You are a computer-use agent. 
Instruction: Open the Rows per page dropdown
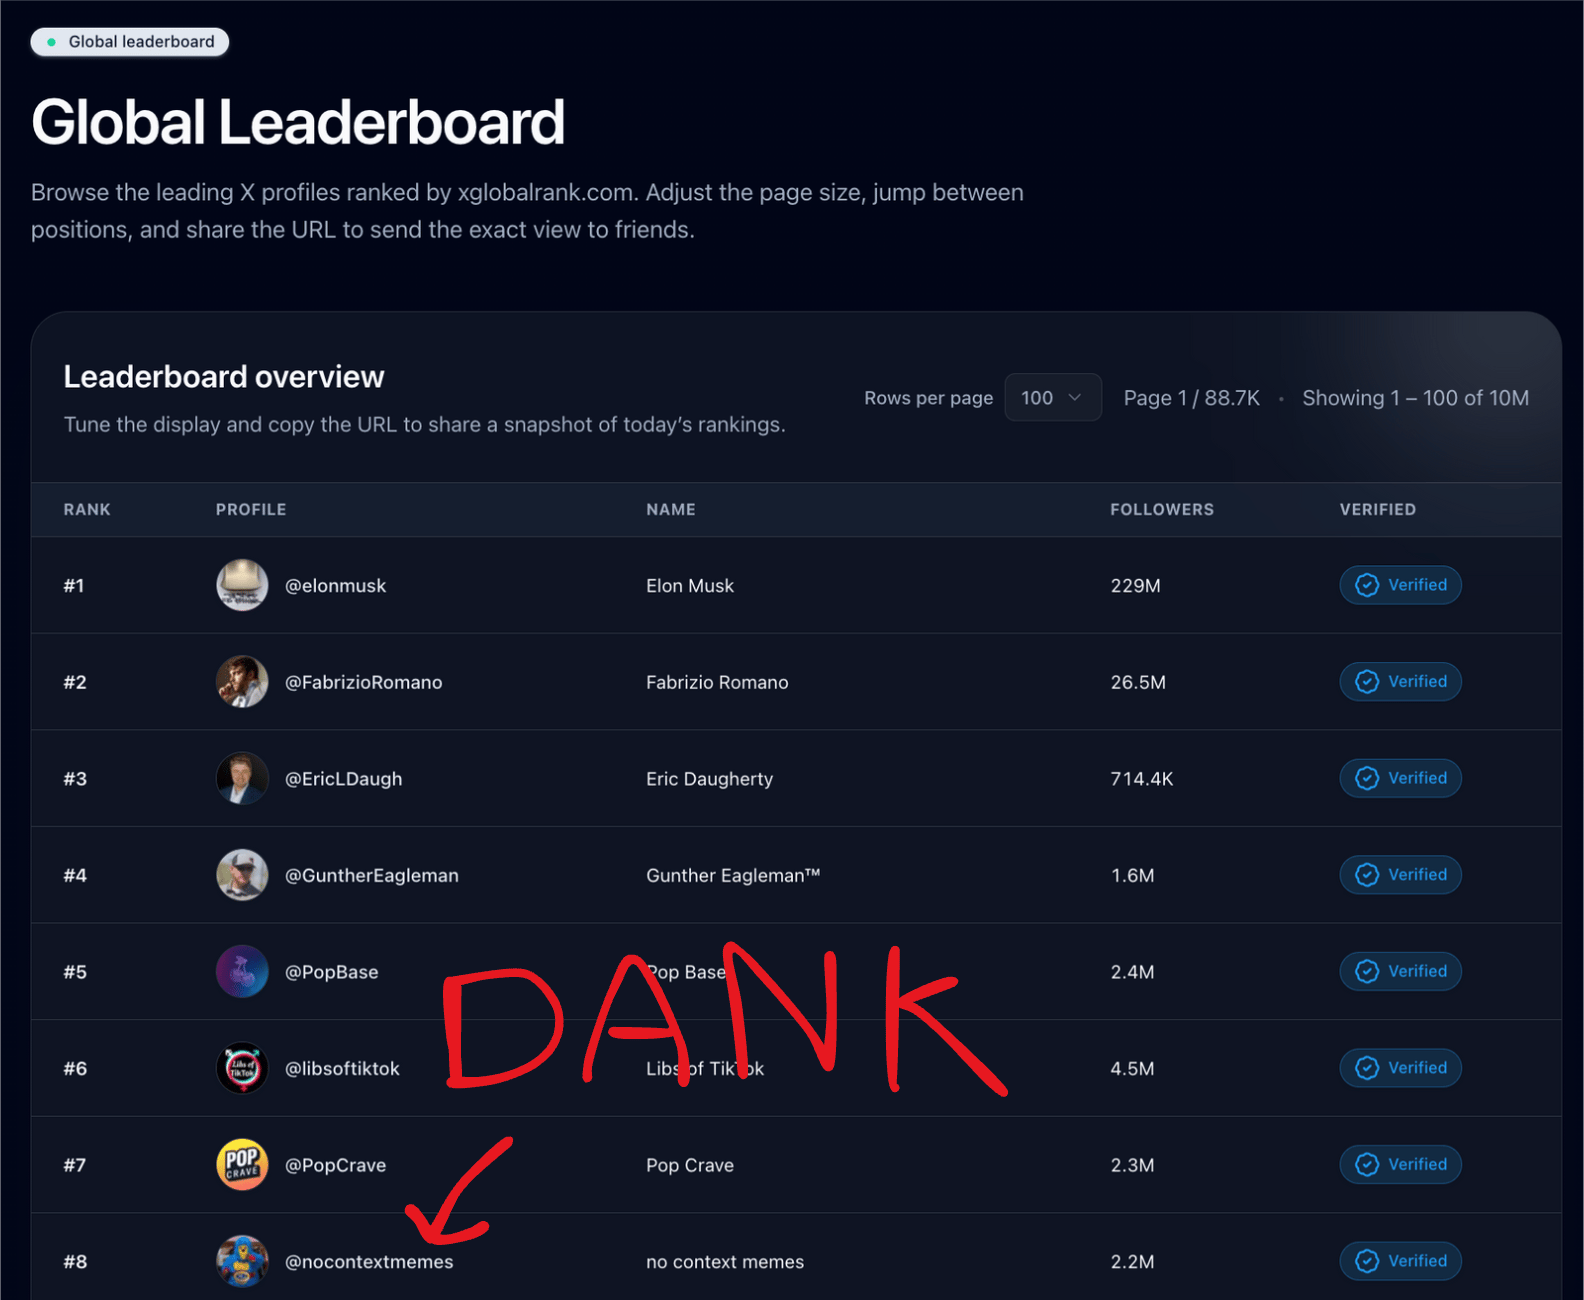(x=1052, y=398)
